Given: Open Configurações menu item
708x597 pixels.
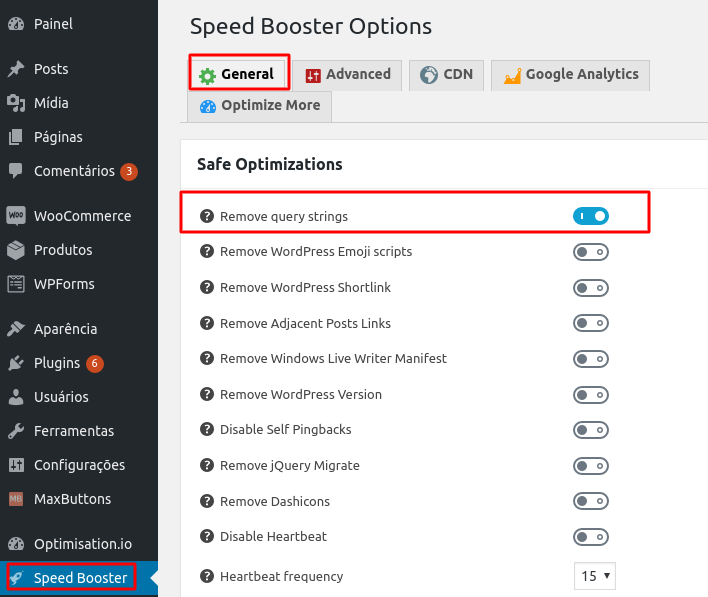Looking at the screenshot, I should click(x=79, y=465).
